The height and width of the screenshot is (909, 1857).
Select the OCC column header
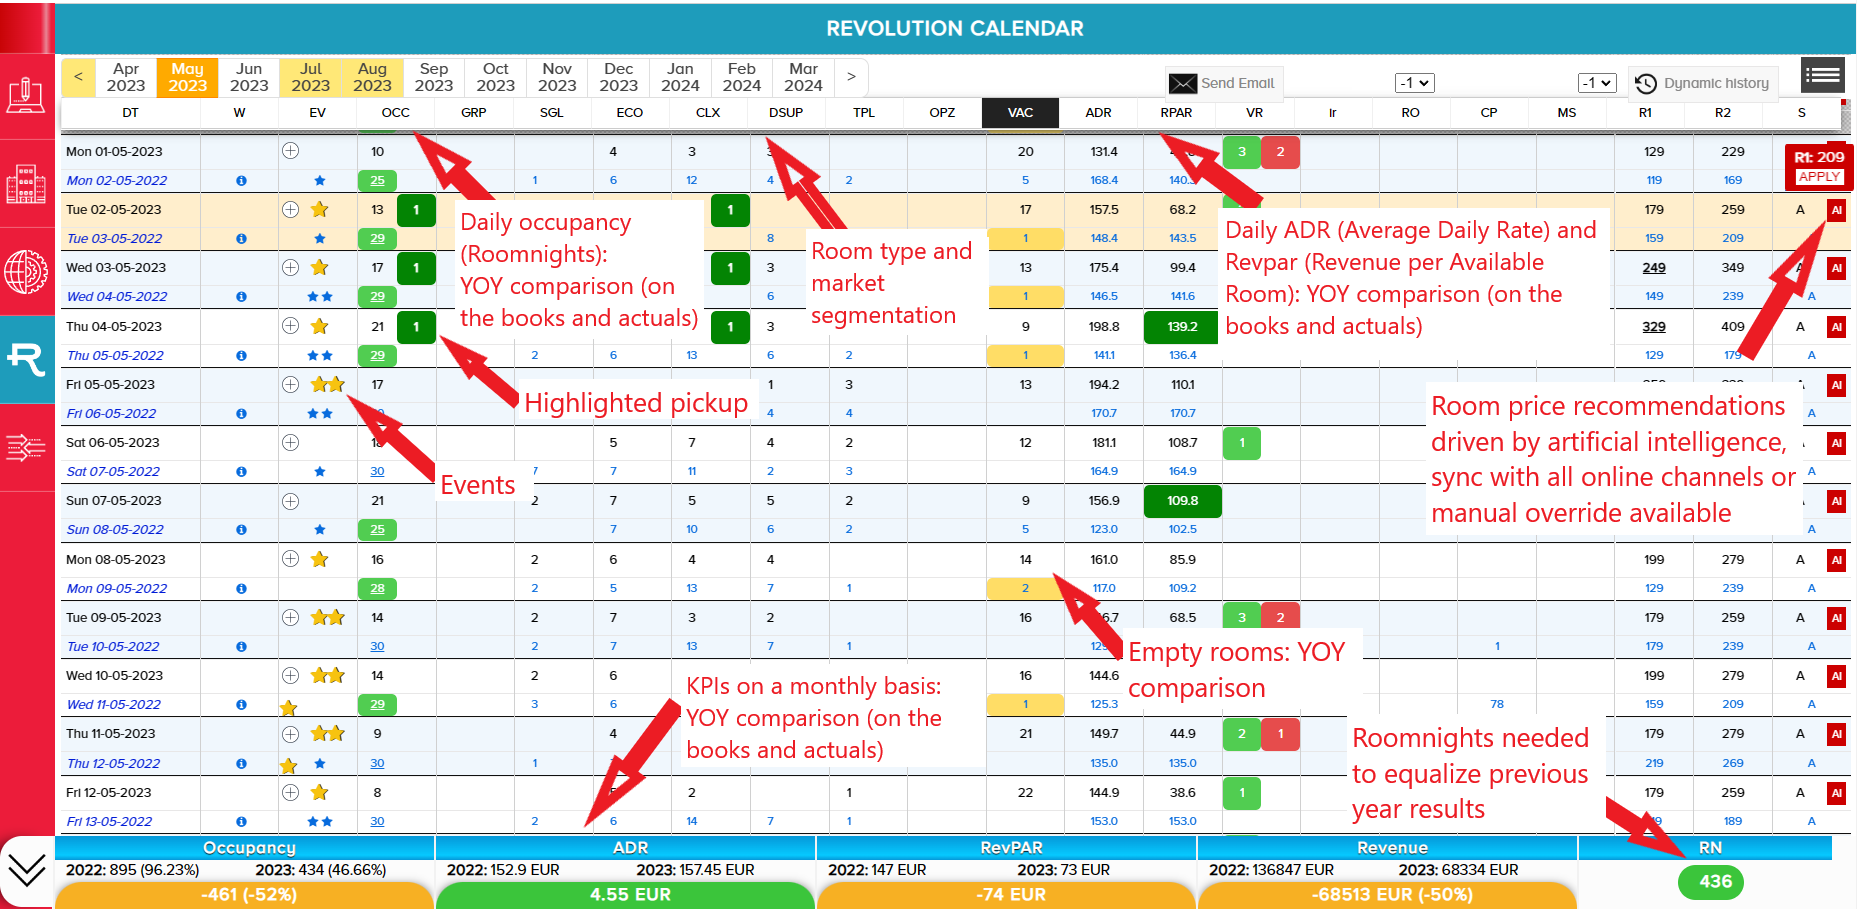pyautogui.click(x=396, y=113)
